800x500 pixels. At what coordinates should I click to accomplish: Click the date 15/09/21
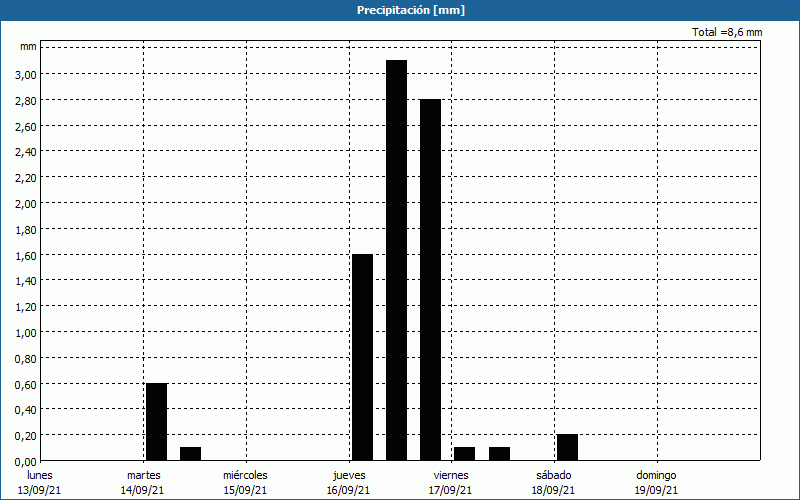(245, 490)
